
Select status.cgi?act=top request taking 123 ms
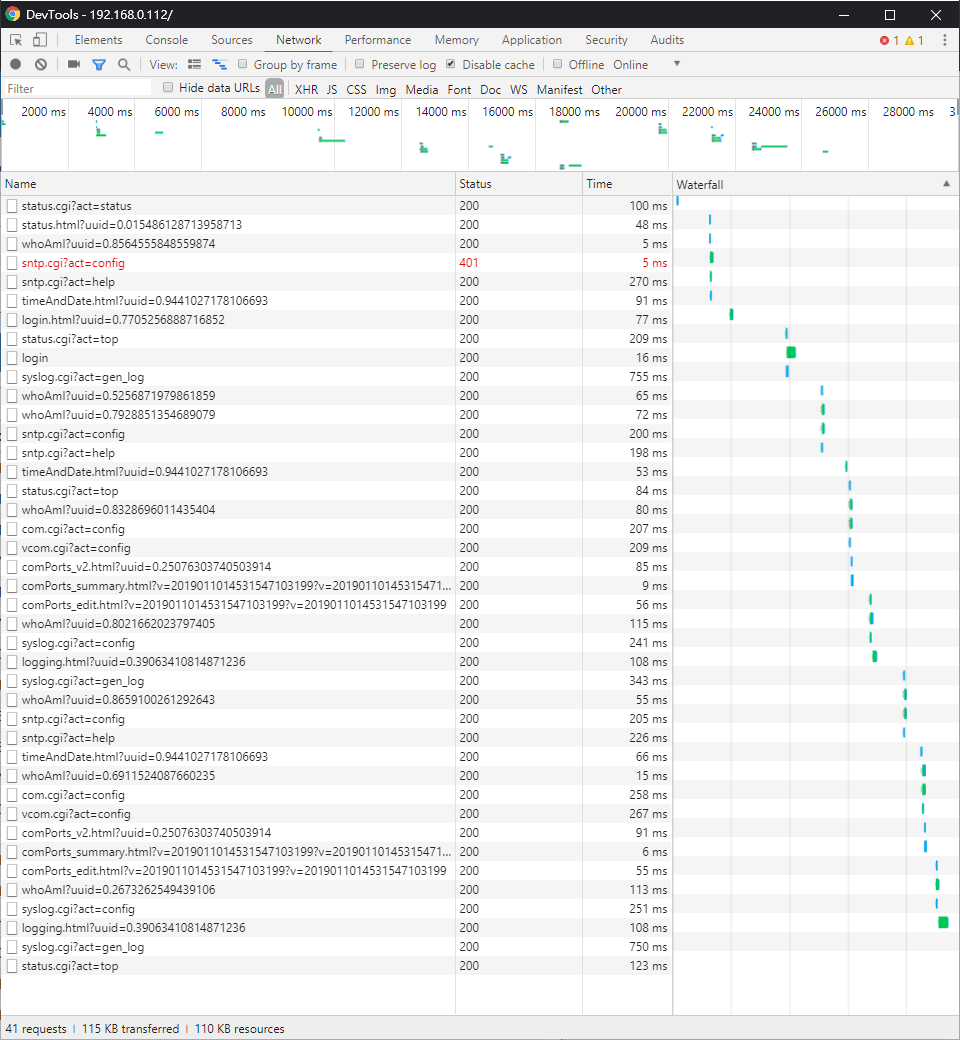tap(336, 966)
